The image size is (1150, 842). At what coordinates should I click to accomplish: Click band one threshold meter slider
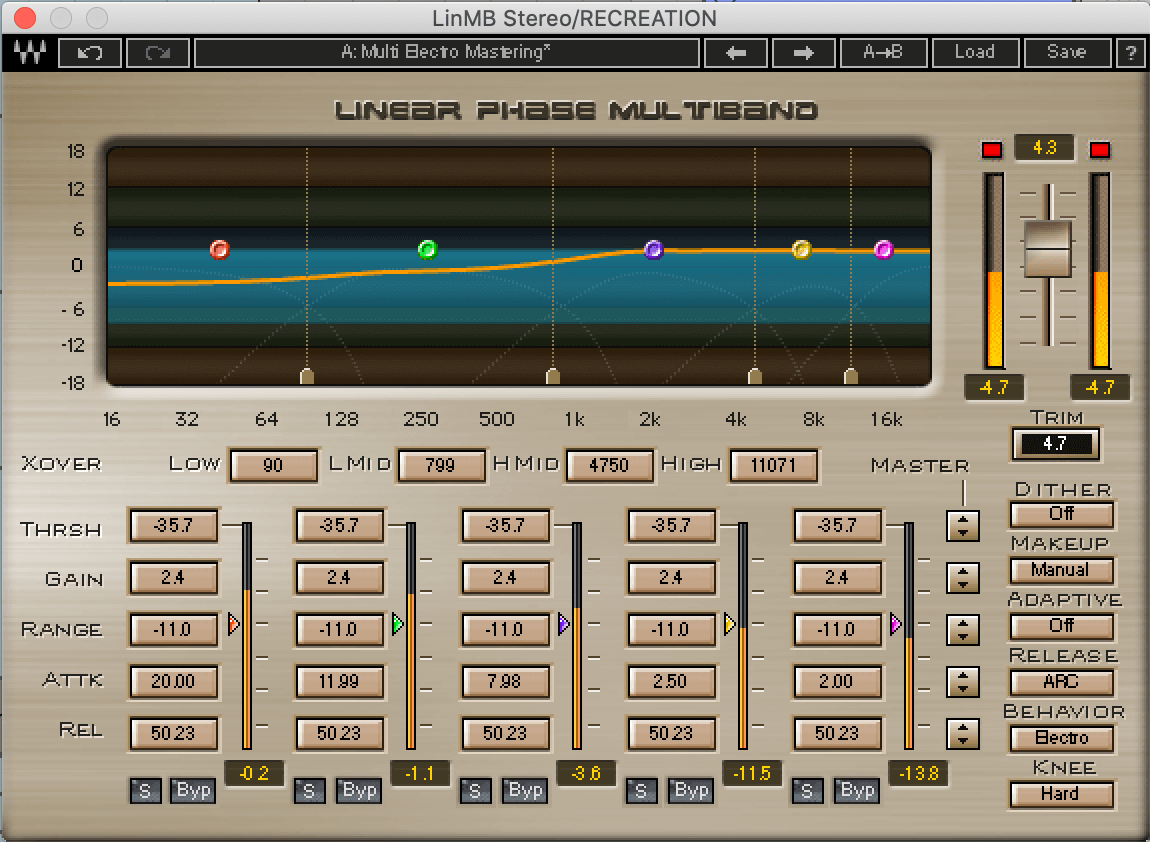pyautogui.click(x=247, y=635)
